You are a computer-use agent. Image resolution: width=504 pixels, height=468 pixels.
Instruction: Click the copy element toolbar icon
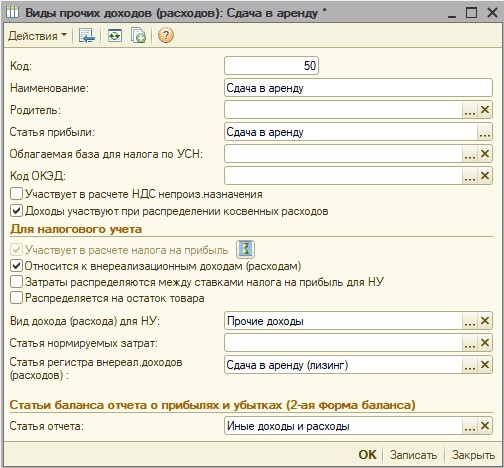(138, 35)
